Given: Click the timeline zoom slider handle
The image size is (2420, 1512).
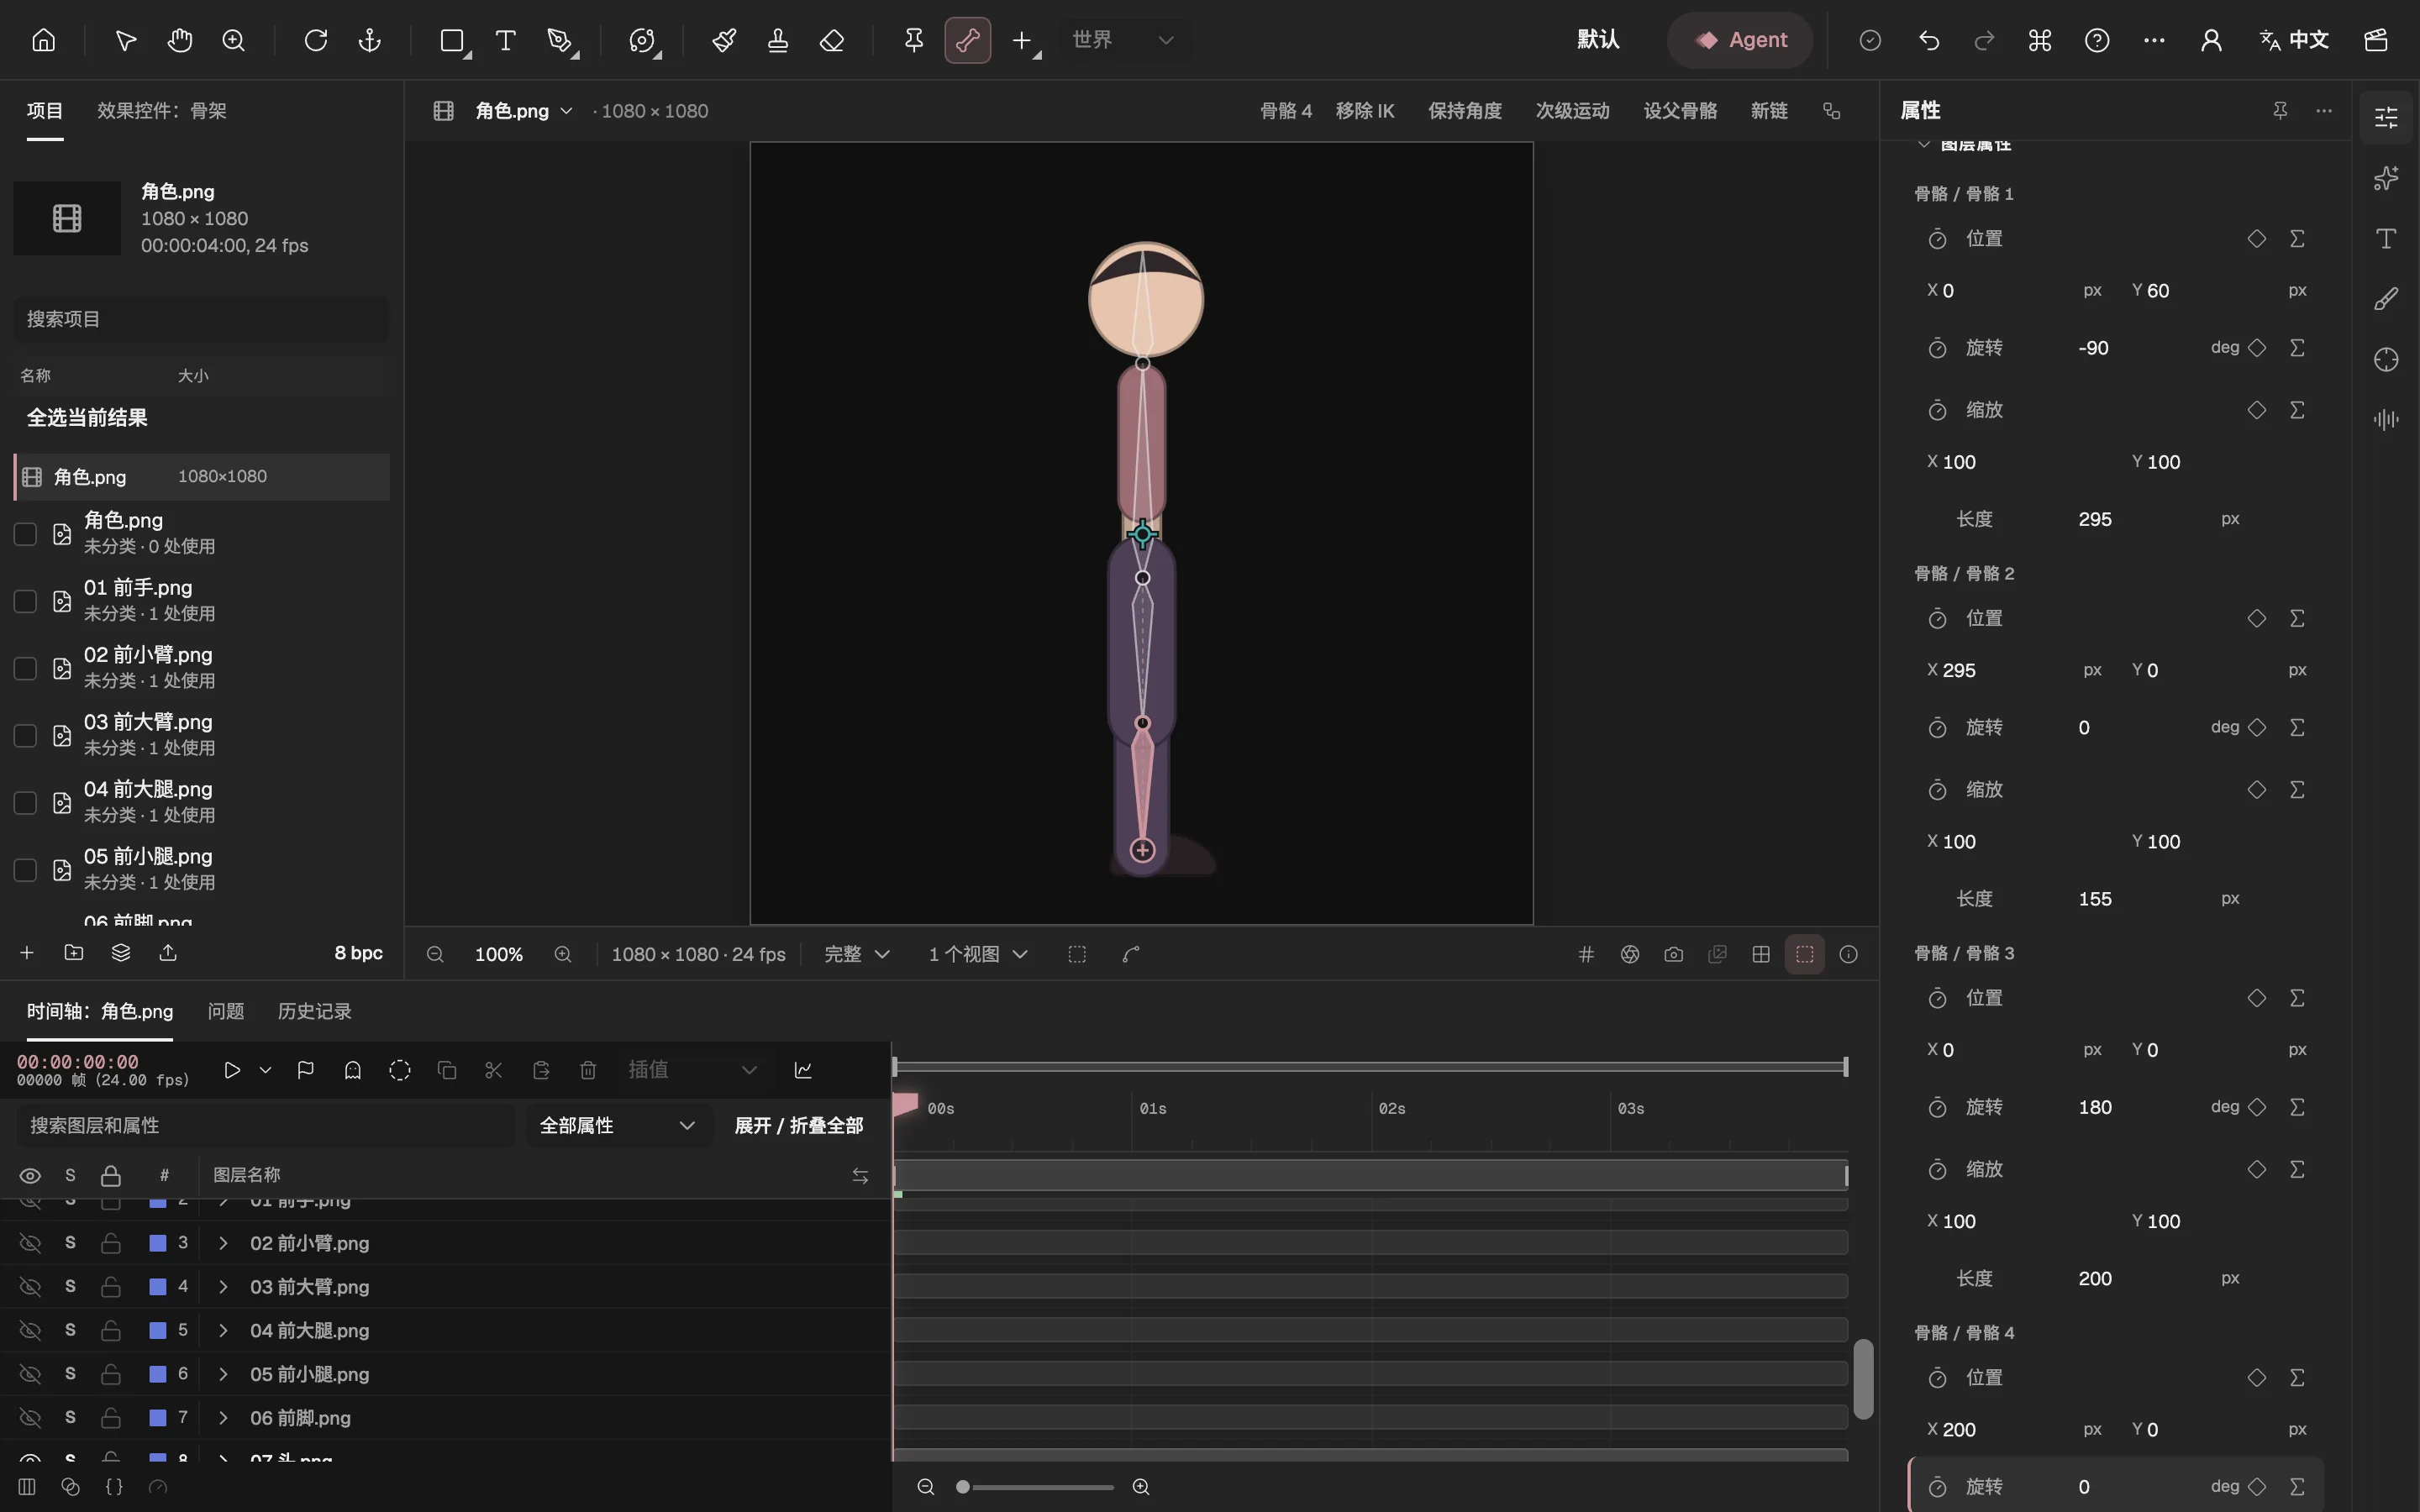Looking at the screenshot, I should (x=963, y=1487).
